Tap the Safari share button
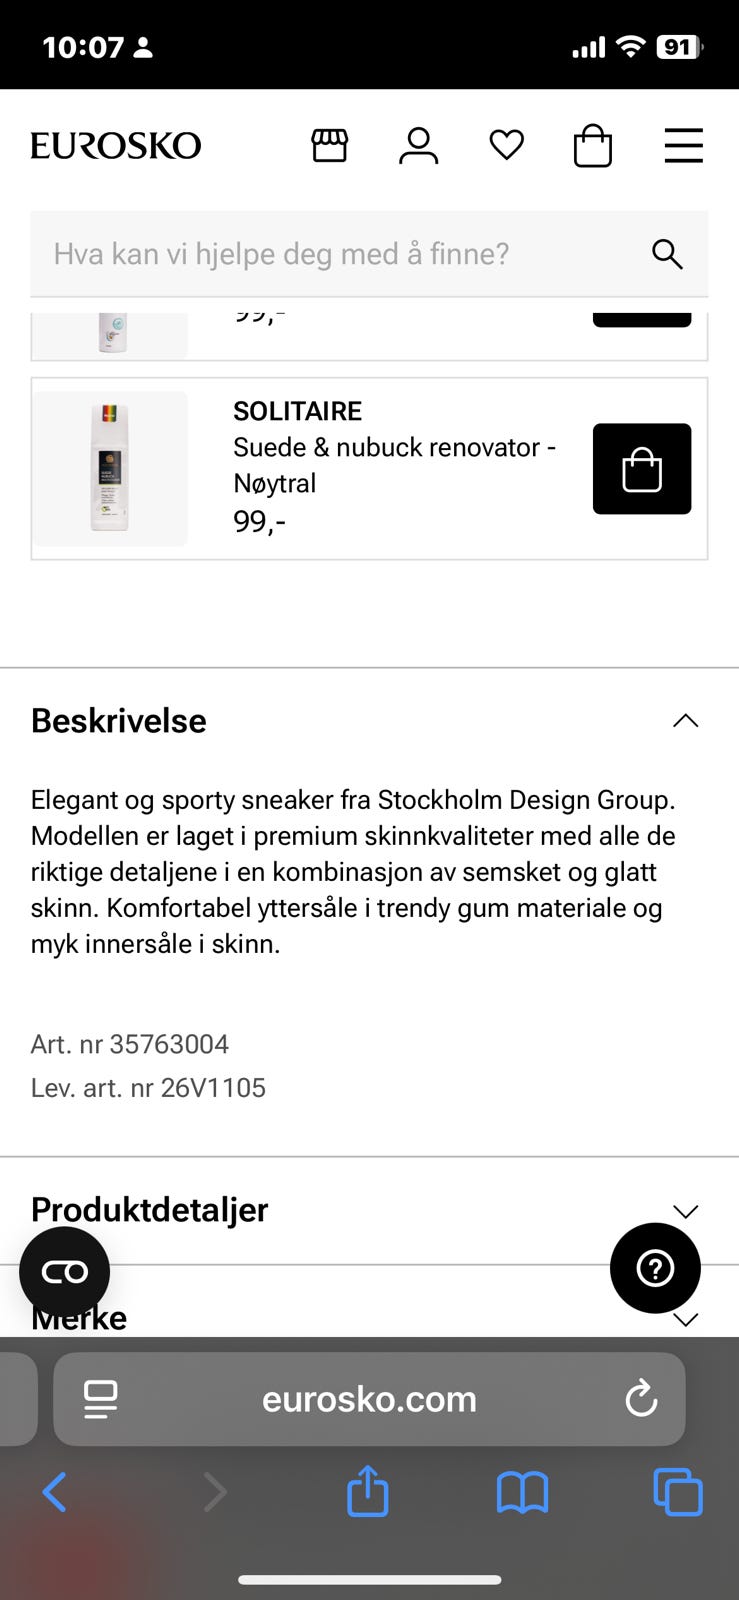Viewport: 739px width, 1600px height. click(368, 1492)
